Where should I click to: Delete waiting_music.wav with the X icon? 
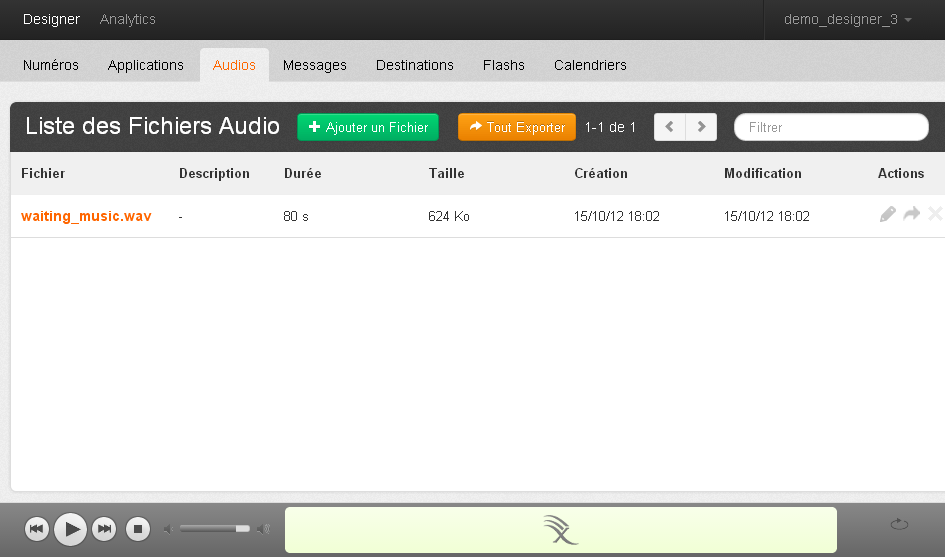pyautogui.click(x=935, y=214)
